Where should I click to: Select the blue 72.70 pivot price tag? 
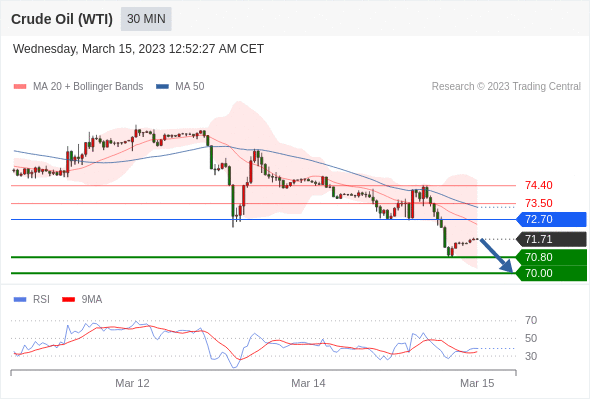pyautogui.click(x=551, y=219)
